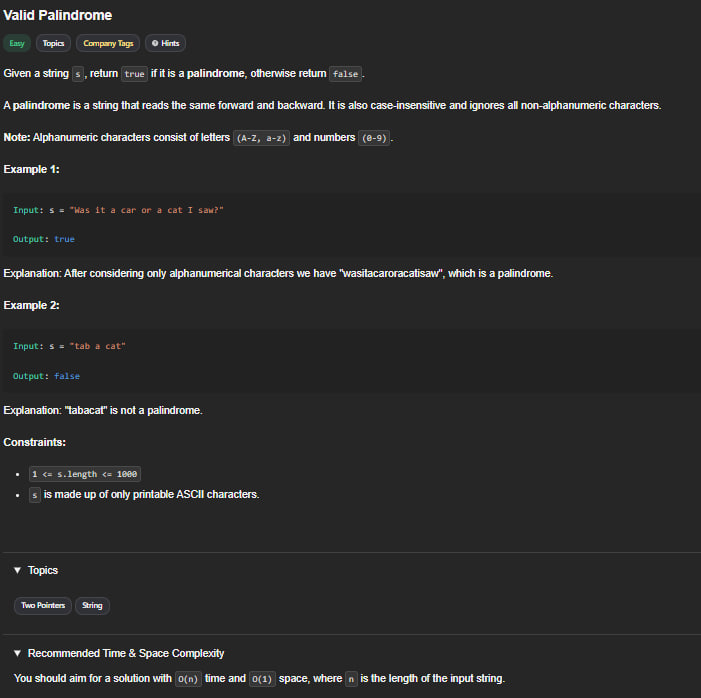Viewport: 701px width, 698px height.
Task: Click the Valid Palindrome title
Action: tap(58, 15)
